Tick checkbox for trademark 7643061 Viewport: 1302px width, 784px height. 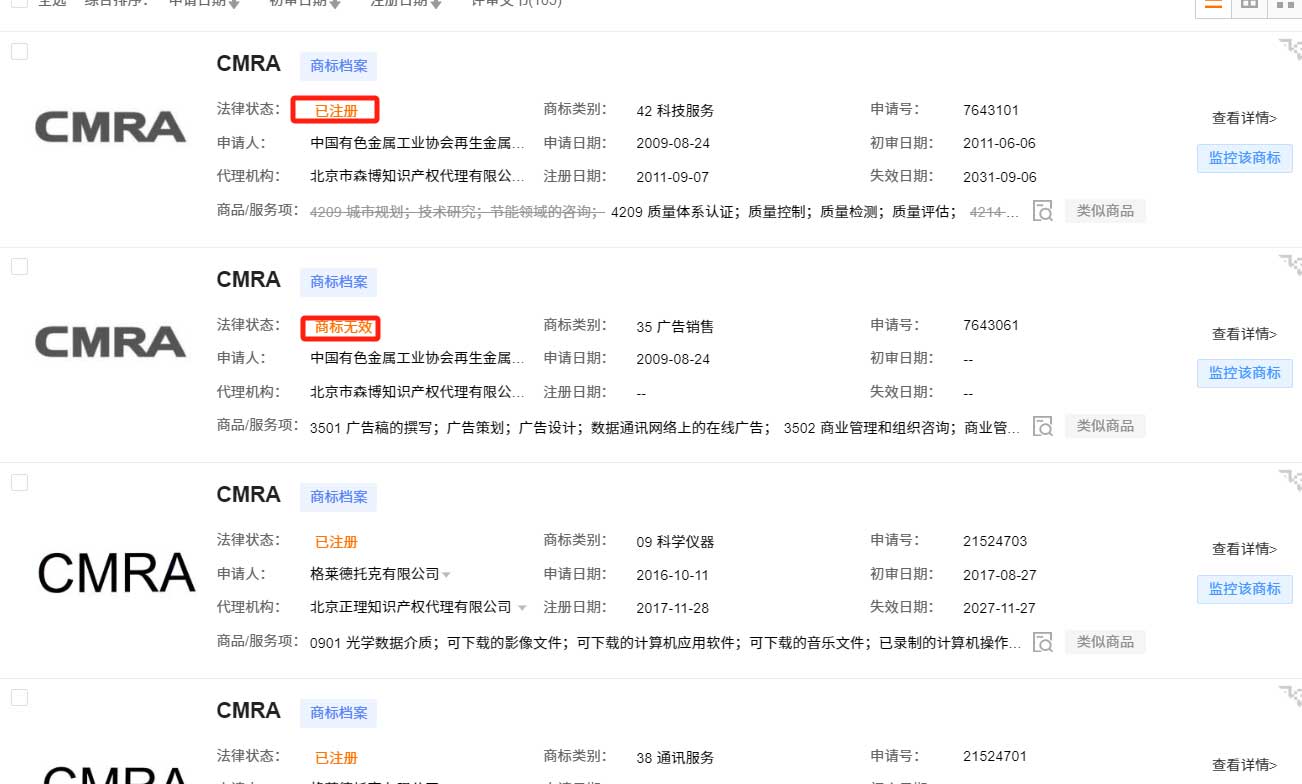point(19,267)
